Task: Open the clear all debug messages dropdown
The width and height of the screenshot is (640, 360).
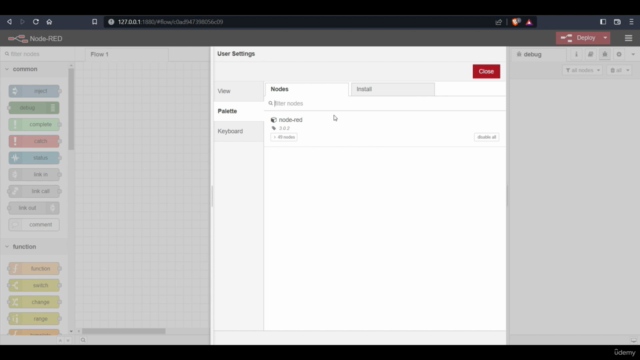Action: click(x=619, y=70)
